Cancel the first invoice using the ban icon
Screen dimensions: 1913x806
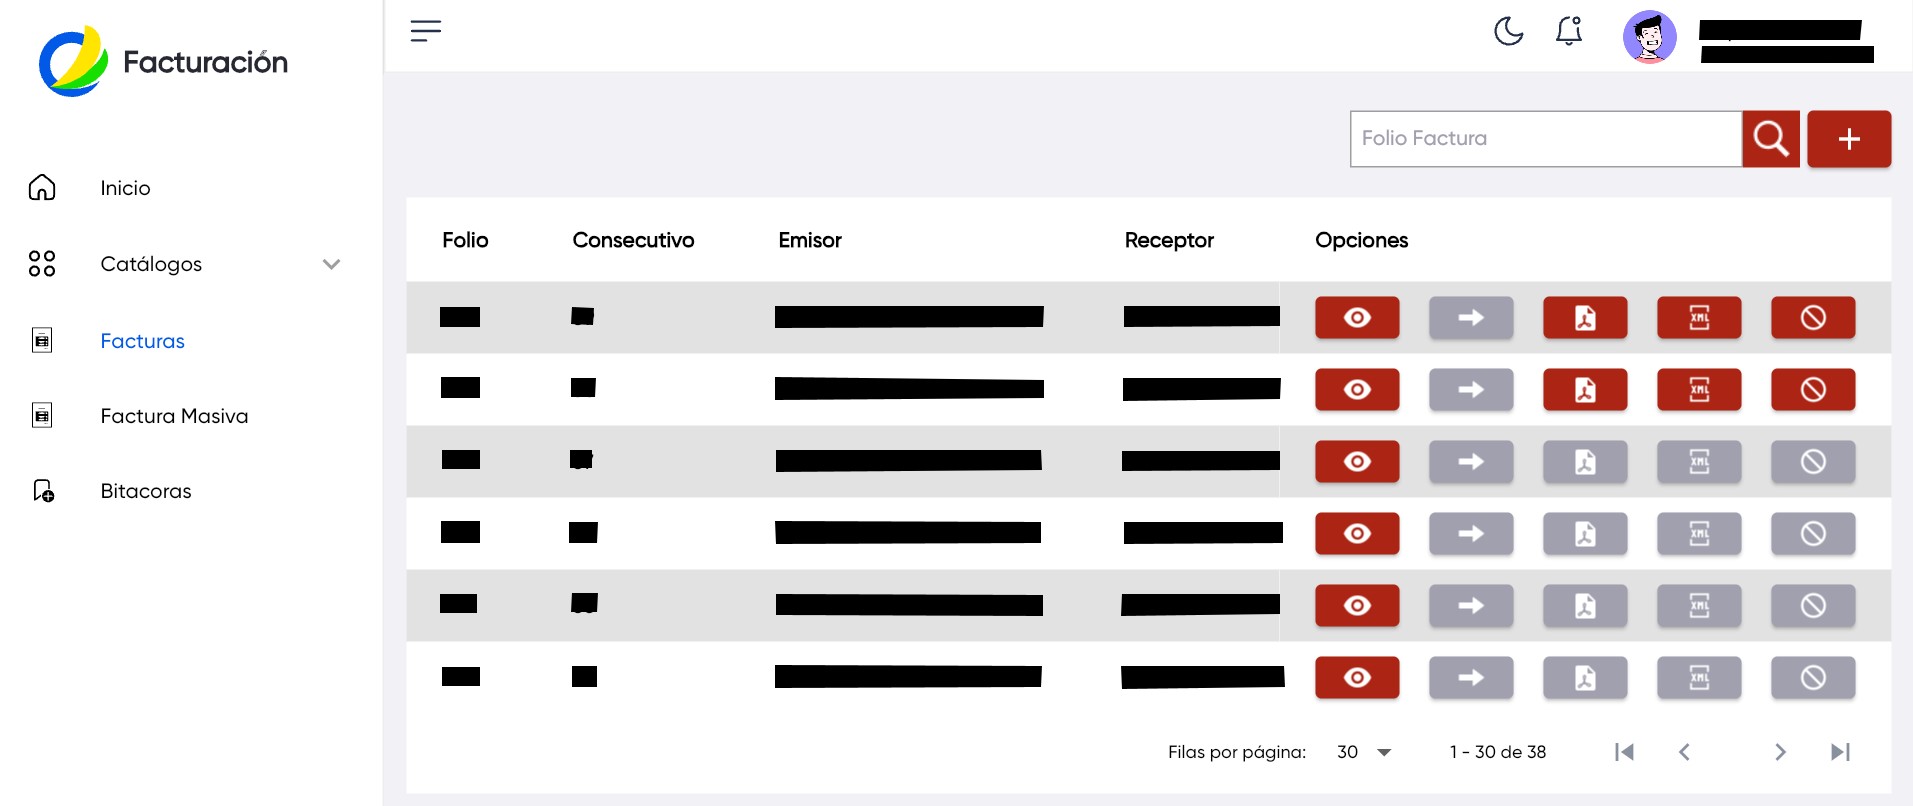[x=1812, y=318]
